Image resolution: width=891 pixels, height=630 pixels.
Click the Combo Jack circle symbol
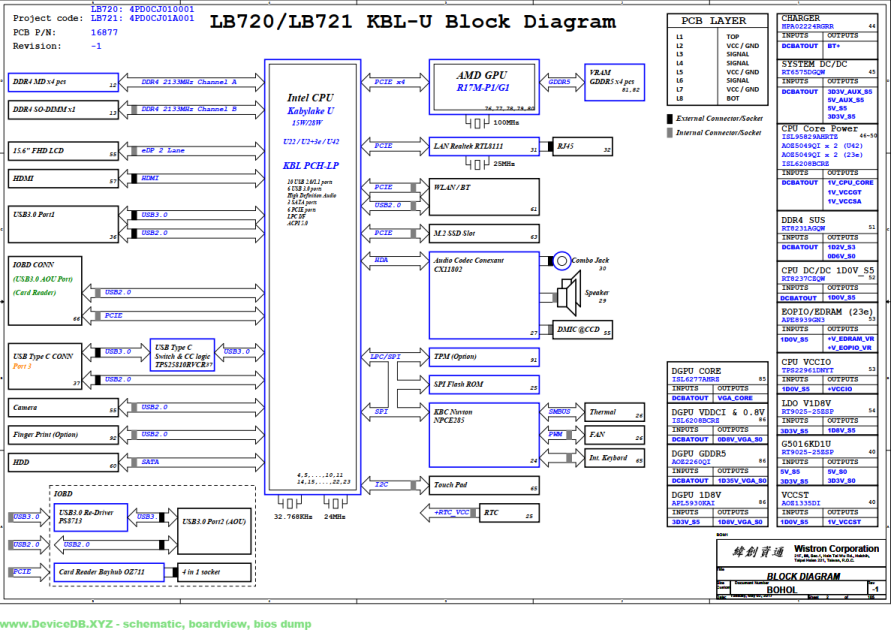pyautogui.click(x=561, y=261)
